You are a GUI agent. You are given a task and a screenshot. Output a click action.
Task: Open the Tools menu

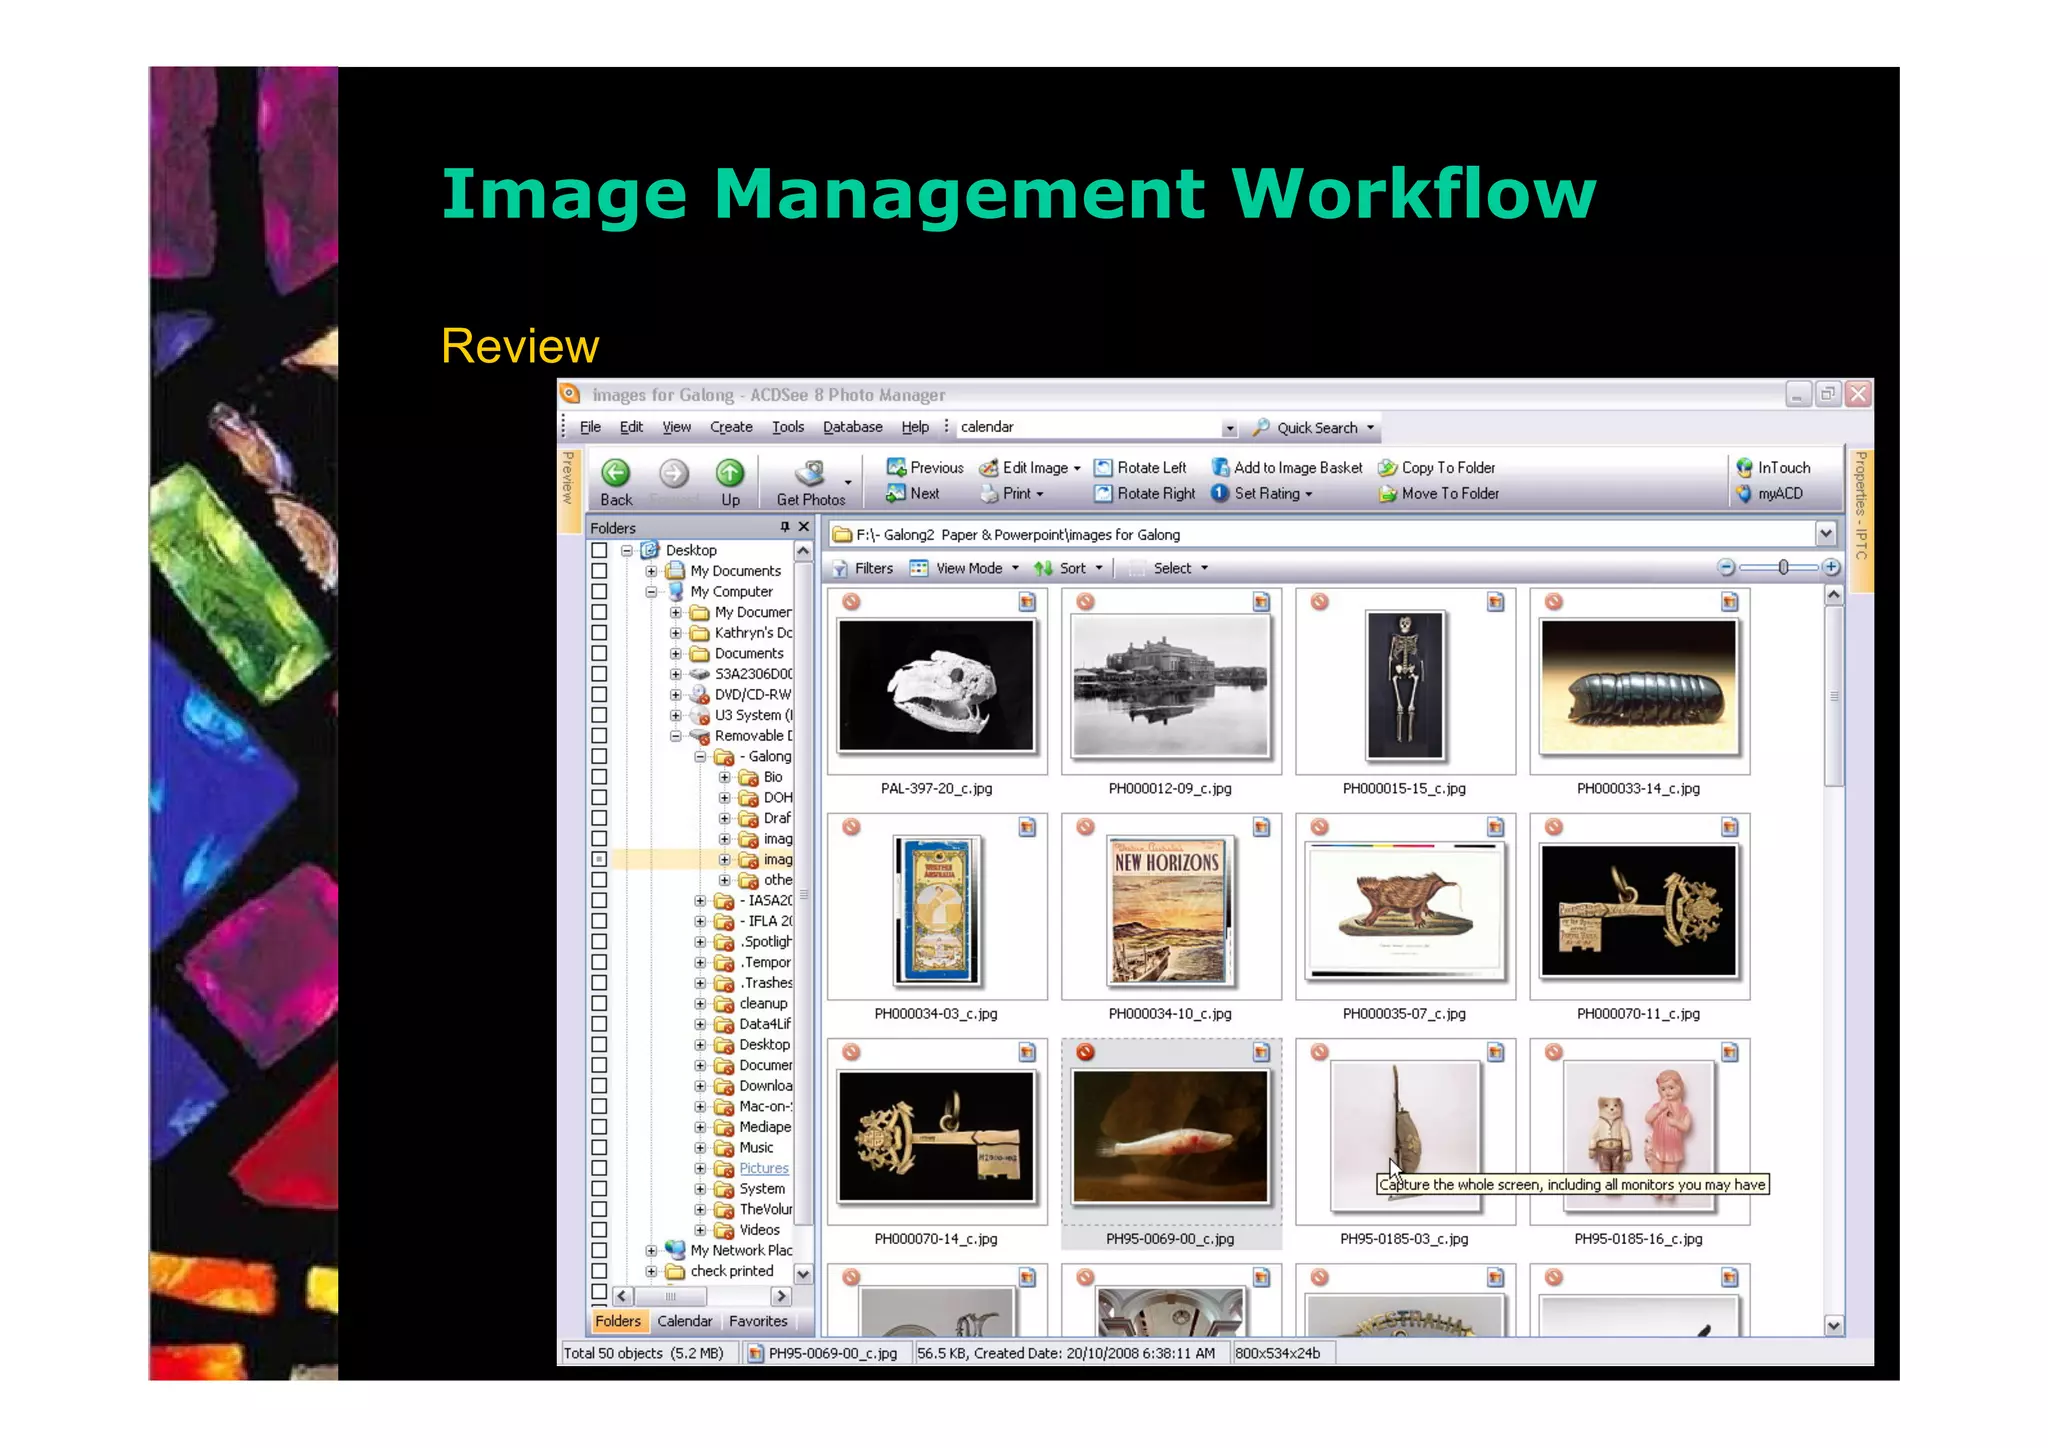[x=788, y=427]
